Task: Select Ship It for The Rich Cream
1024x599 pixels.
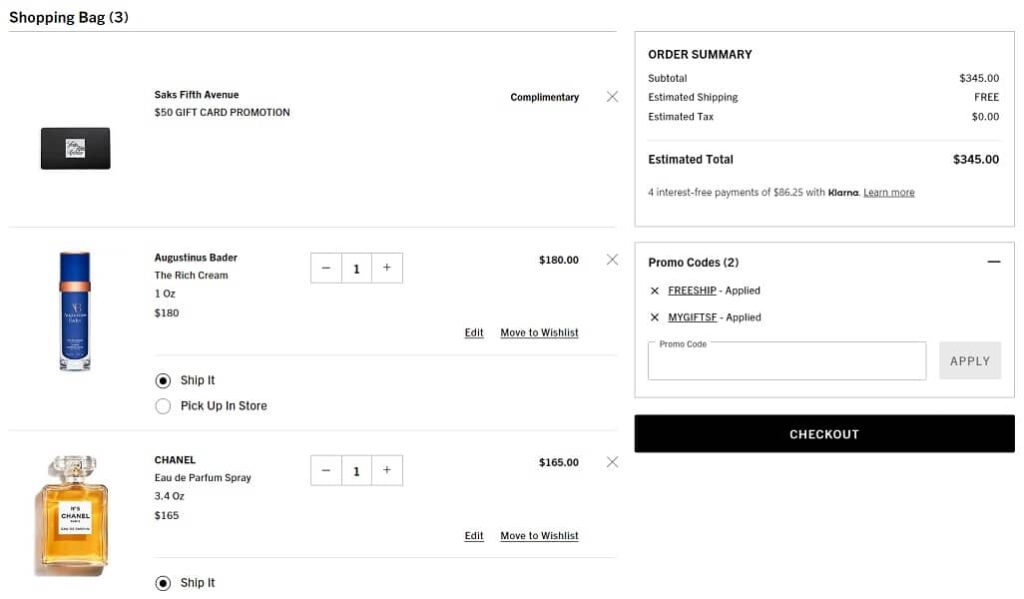Action: pos(163,381)
